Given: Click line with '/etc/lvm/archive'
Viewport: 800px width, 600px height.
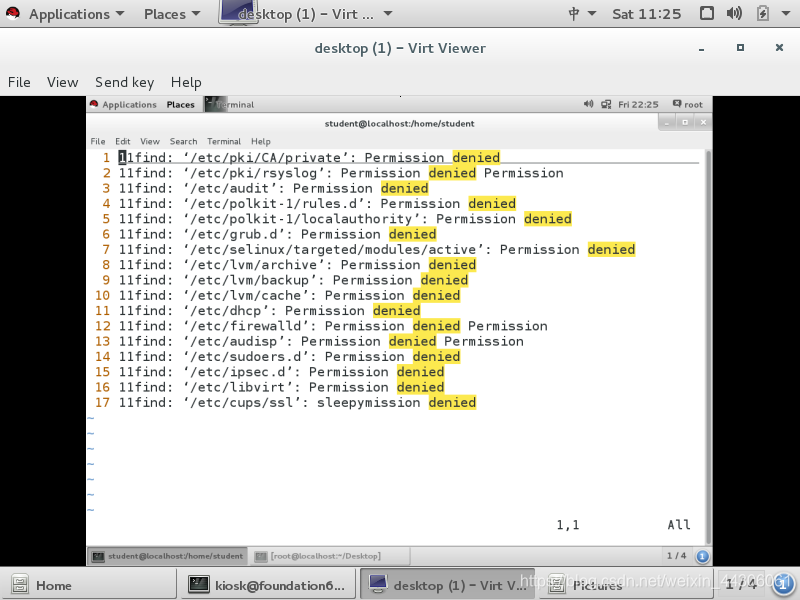Looking at the screenshot, I should point(297,265).
